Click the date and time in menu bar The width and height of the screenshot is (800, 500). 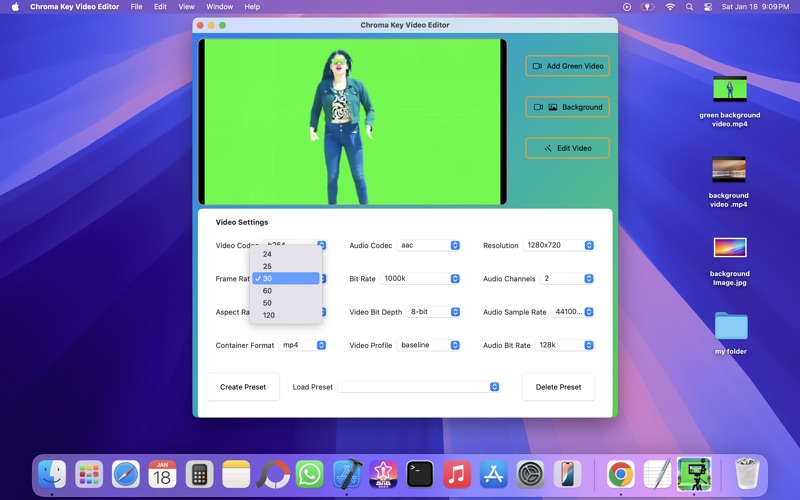[x=755, y=7]
